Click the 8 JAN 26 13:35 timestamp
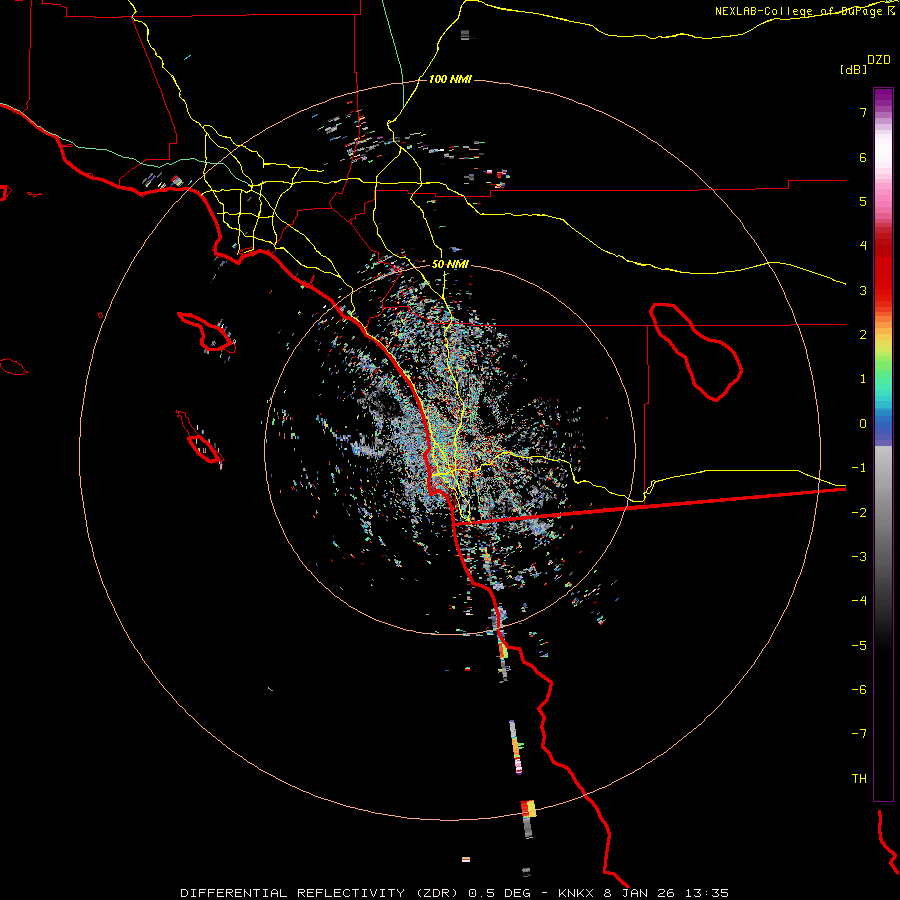 pos(666,893)
